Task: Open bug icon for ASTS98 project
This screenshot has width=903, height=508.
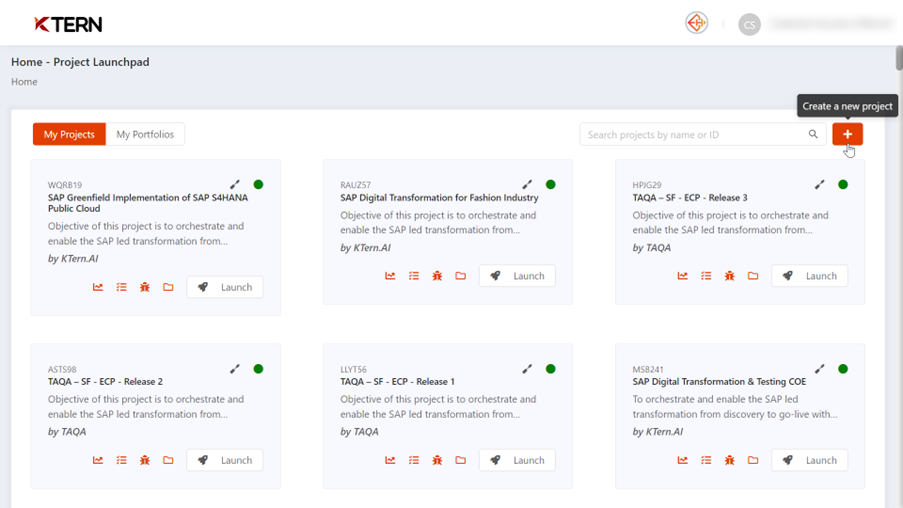Action: pos(145,460)
